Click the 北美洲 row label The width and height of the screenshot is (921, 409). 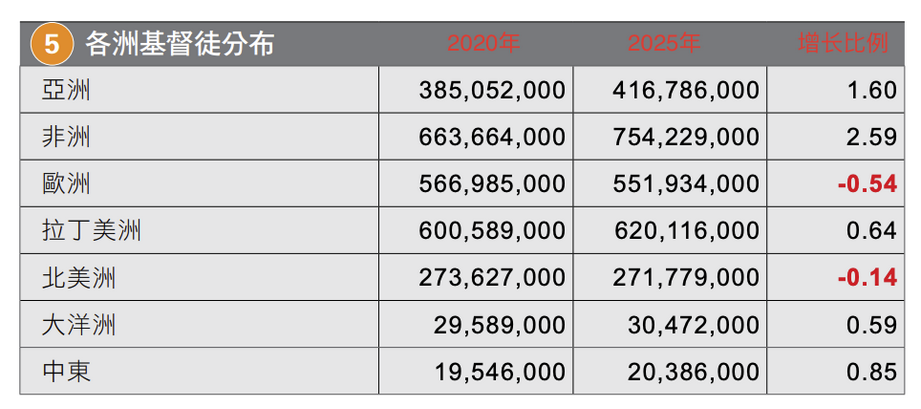pos(80,278)
